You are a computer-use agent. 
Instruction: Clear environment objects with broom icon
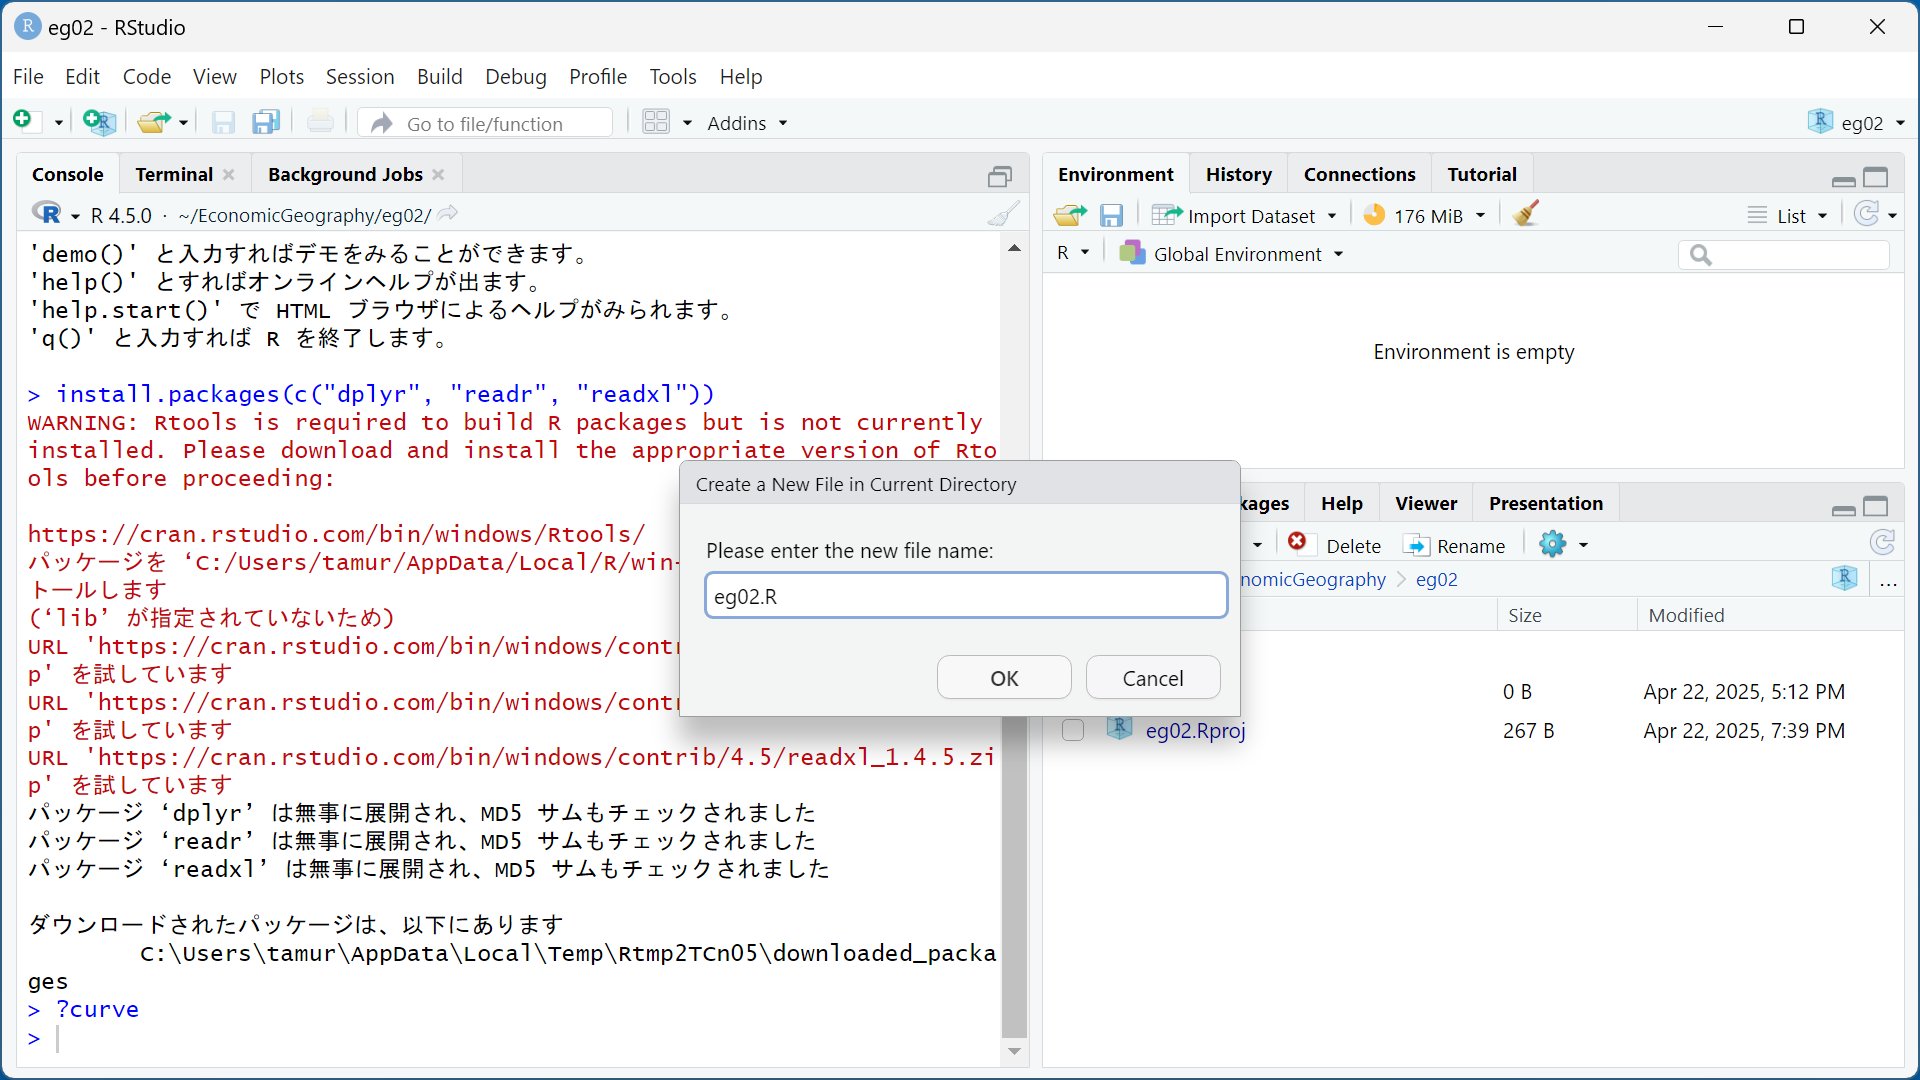tap(1525, 214)
